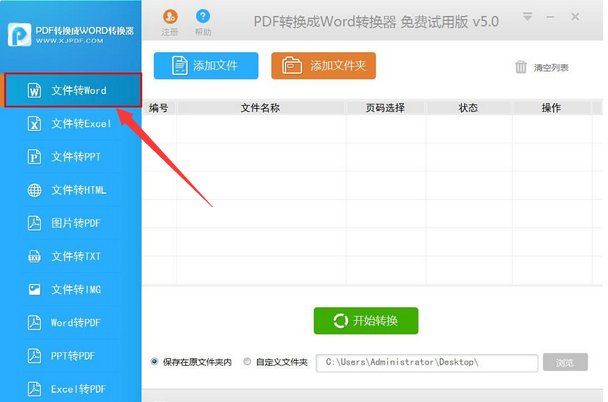The image size is (608, 402).
Task: Click the Word document icon in sidebar
Action: pyautogui.click(x=35, y=90)
